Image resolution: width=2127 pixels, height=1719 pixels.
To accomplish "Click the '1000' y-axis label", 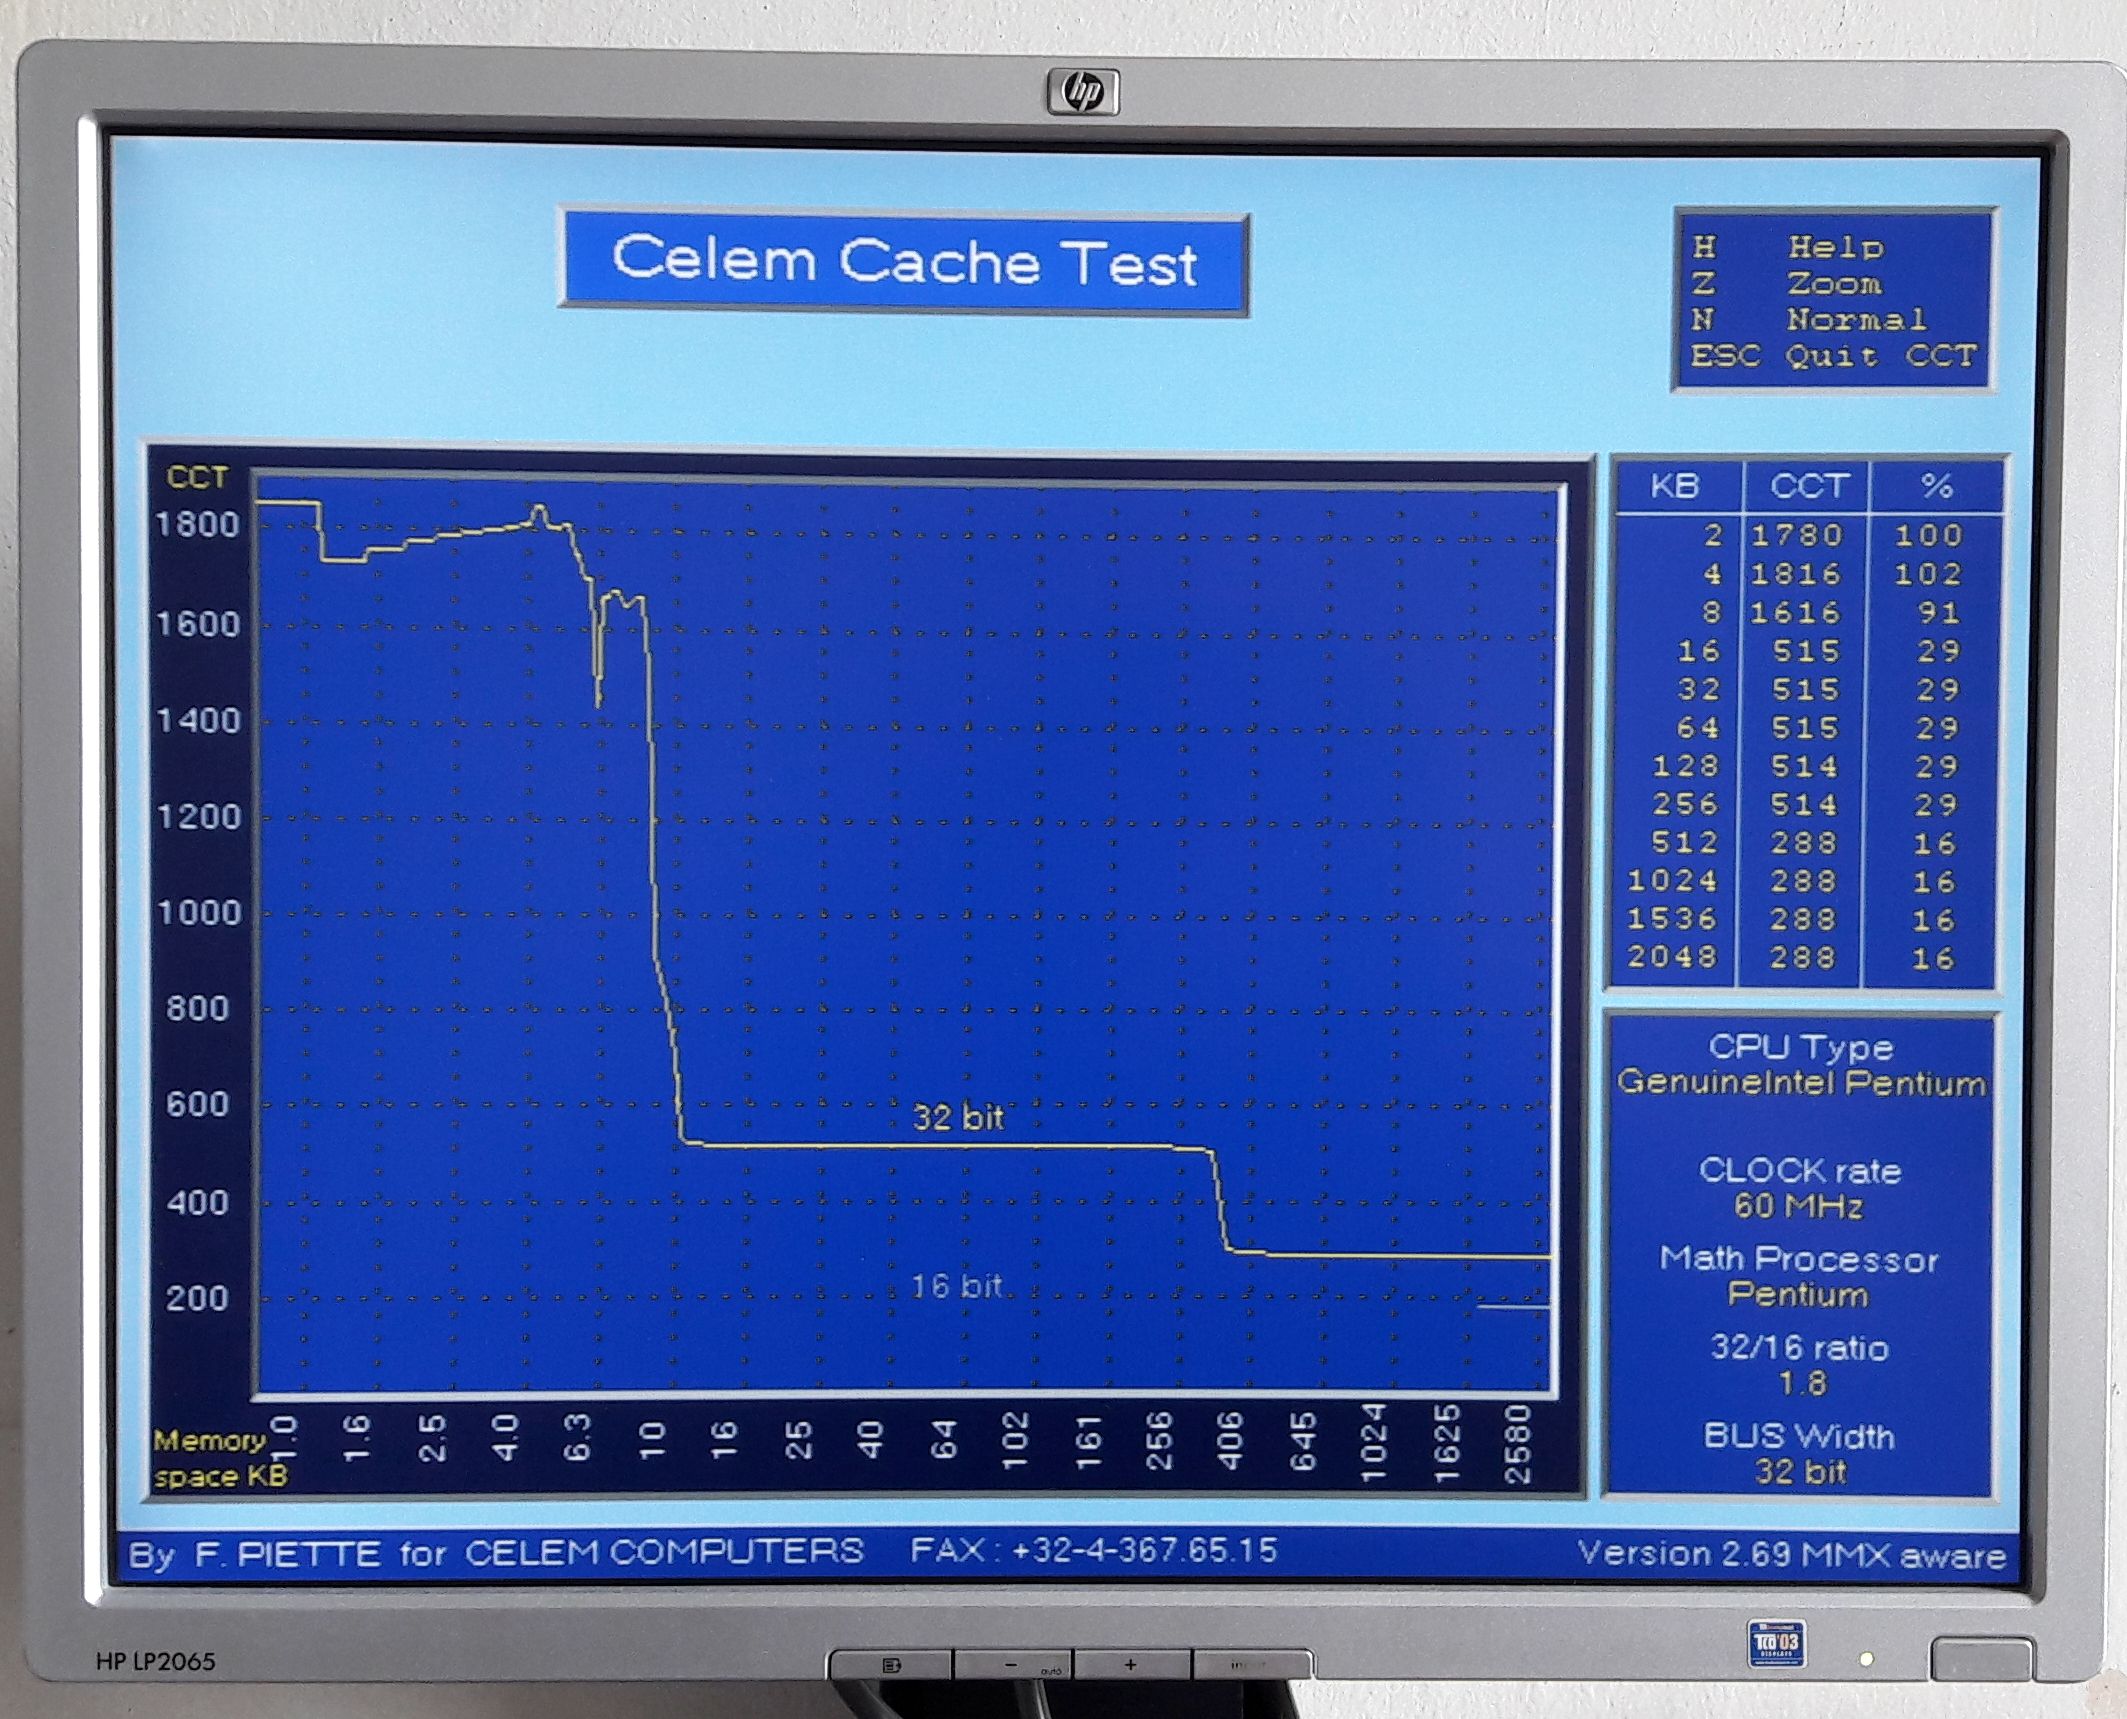I will pos(199,913).
